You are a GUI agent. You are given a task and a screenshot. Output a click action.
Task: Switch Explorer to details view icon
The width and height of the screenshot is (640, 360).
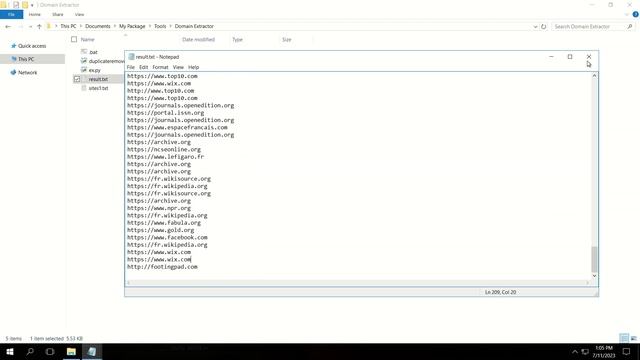(x=624, y=338)
